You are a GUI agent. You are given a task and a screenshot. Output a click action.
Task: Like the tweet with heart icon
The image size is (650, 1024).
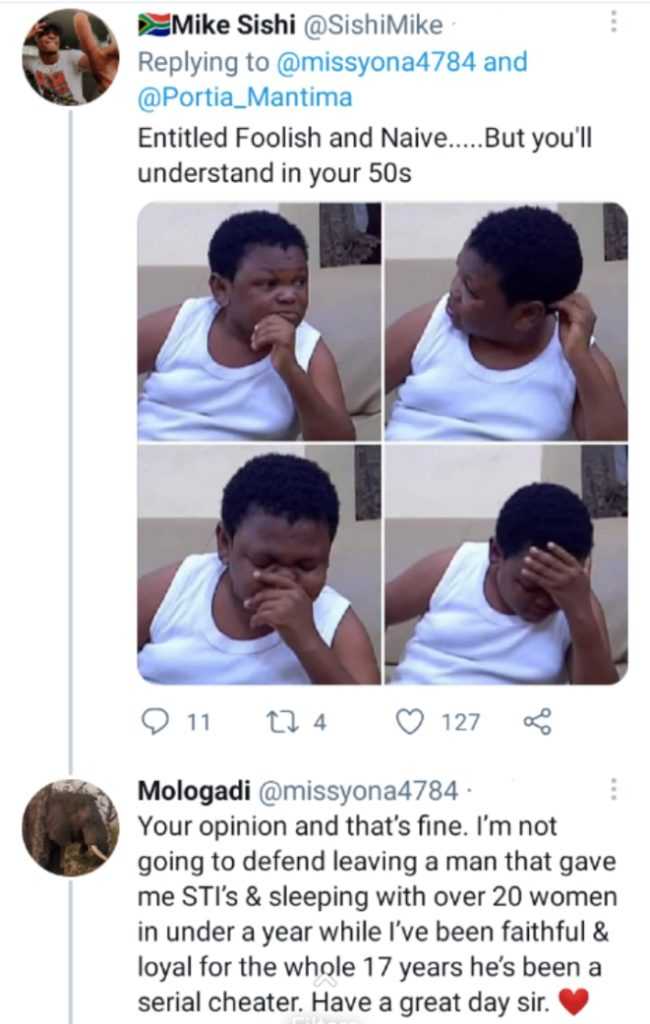pos(410,721)
